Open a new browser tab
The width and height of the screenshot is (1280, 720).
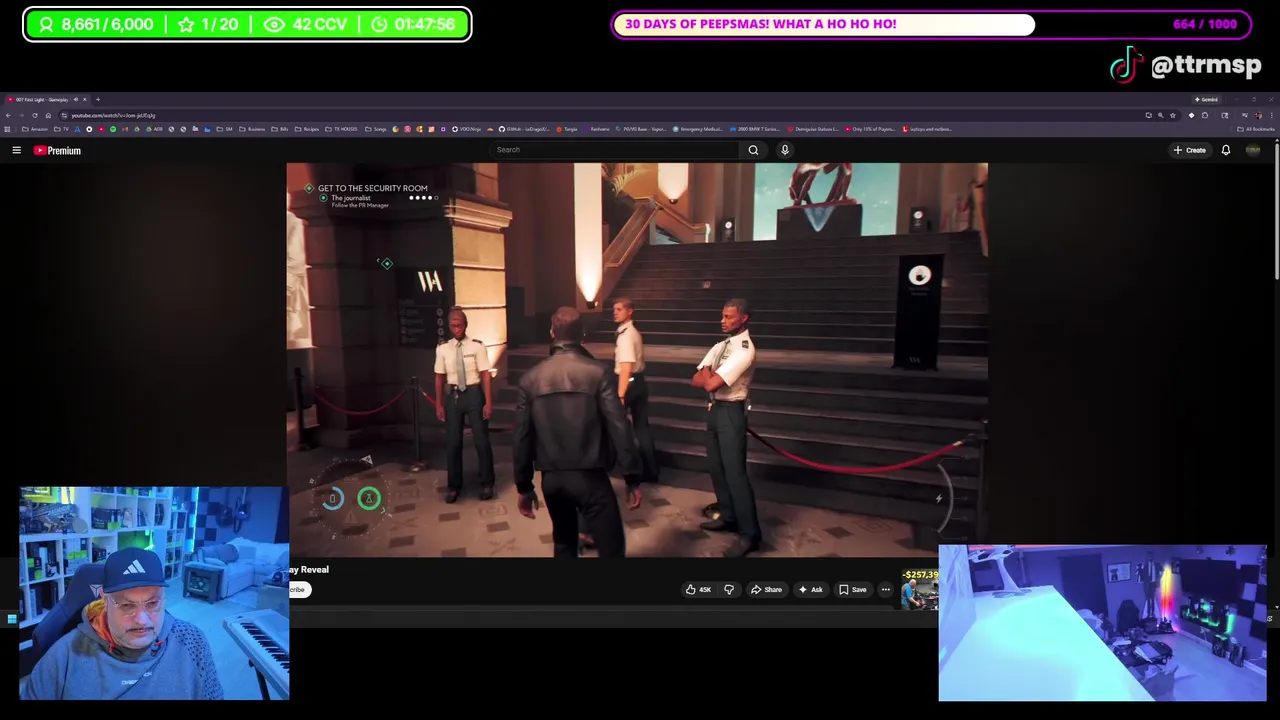coord(98,100)
